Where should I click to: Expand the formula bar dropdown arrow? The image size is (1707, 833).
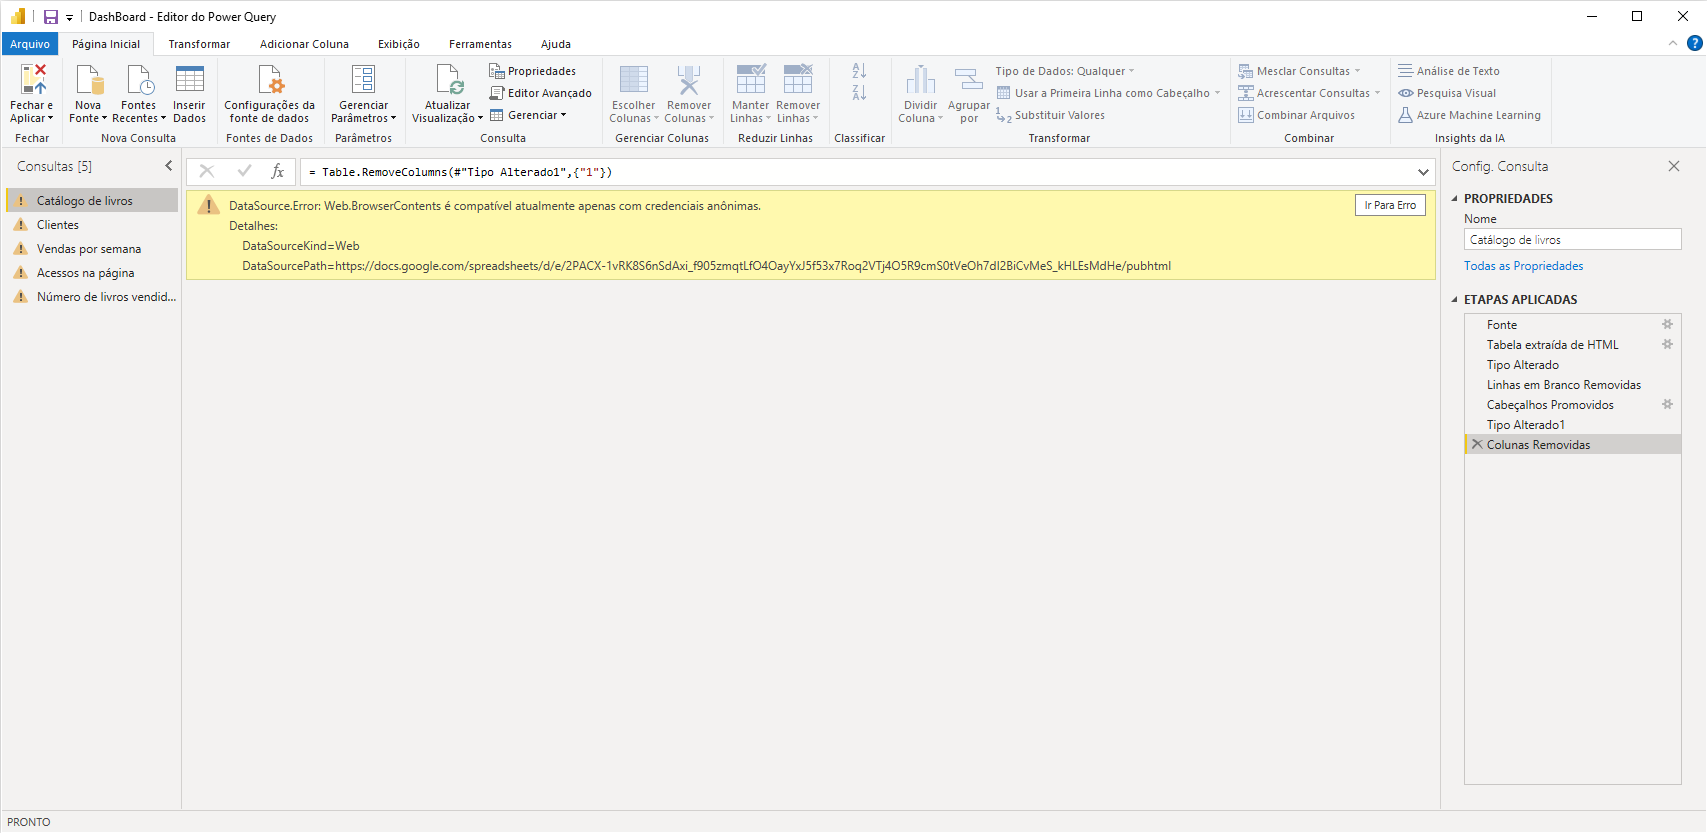[1423, 172]
